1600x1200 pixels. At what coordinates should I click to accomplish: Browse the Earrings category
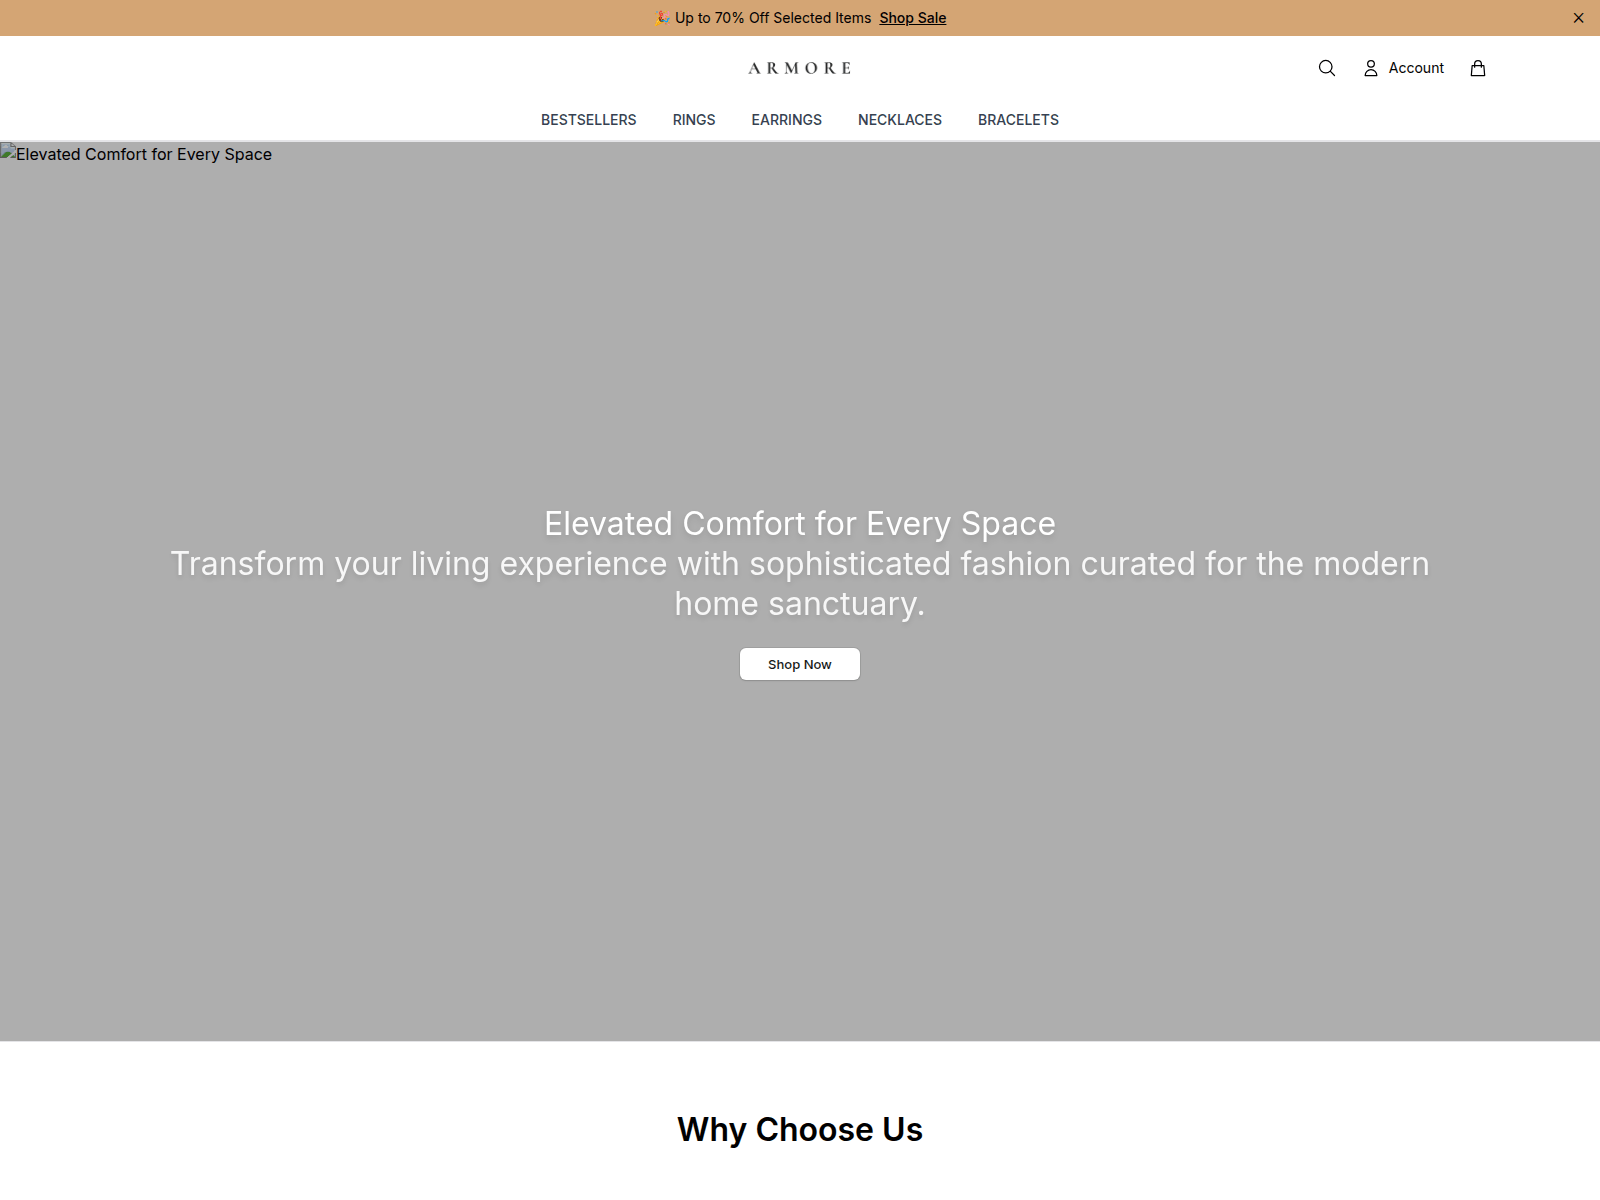coord(787,120)
